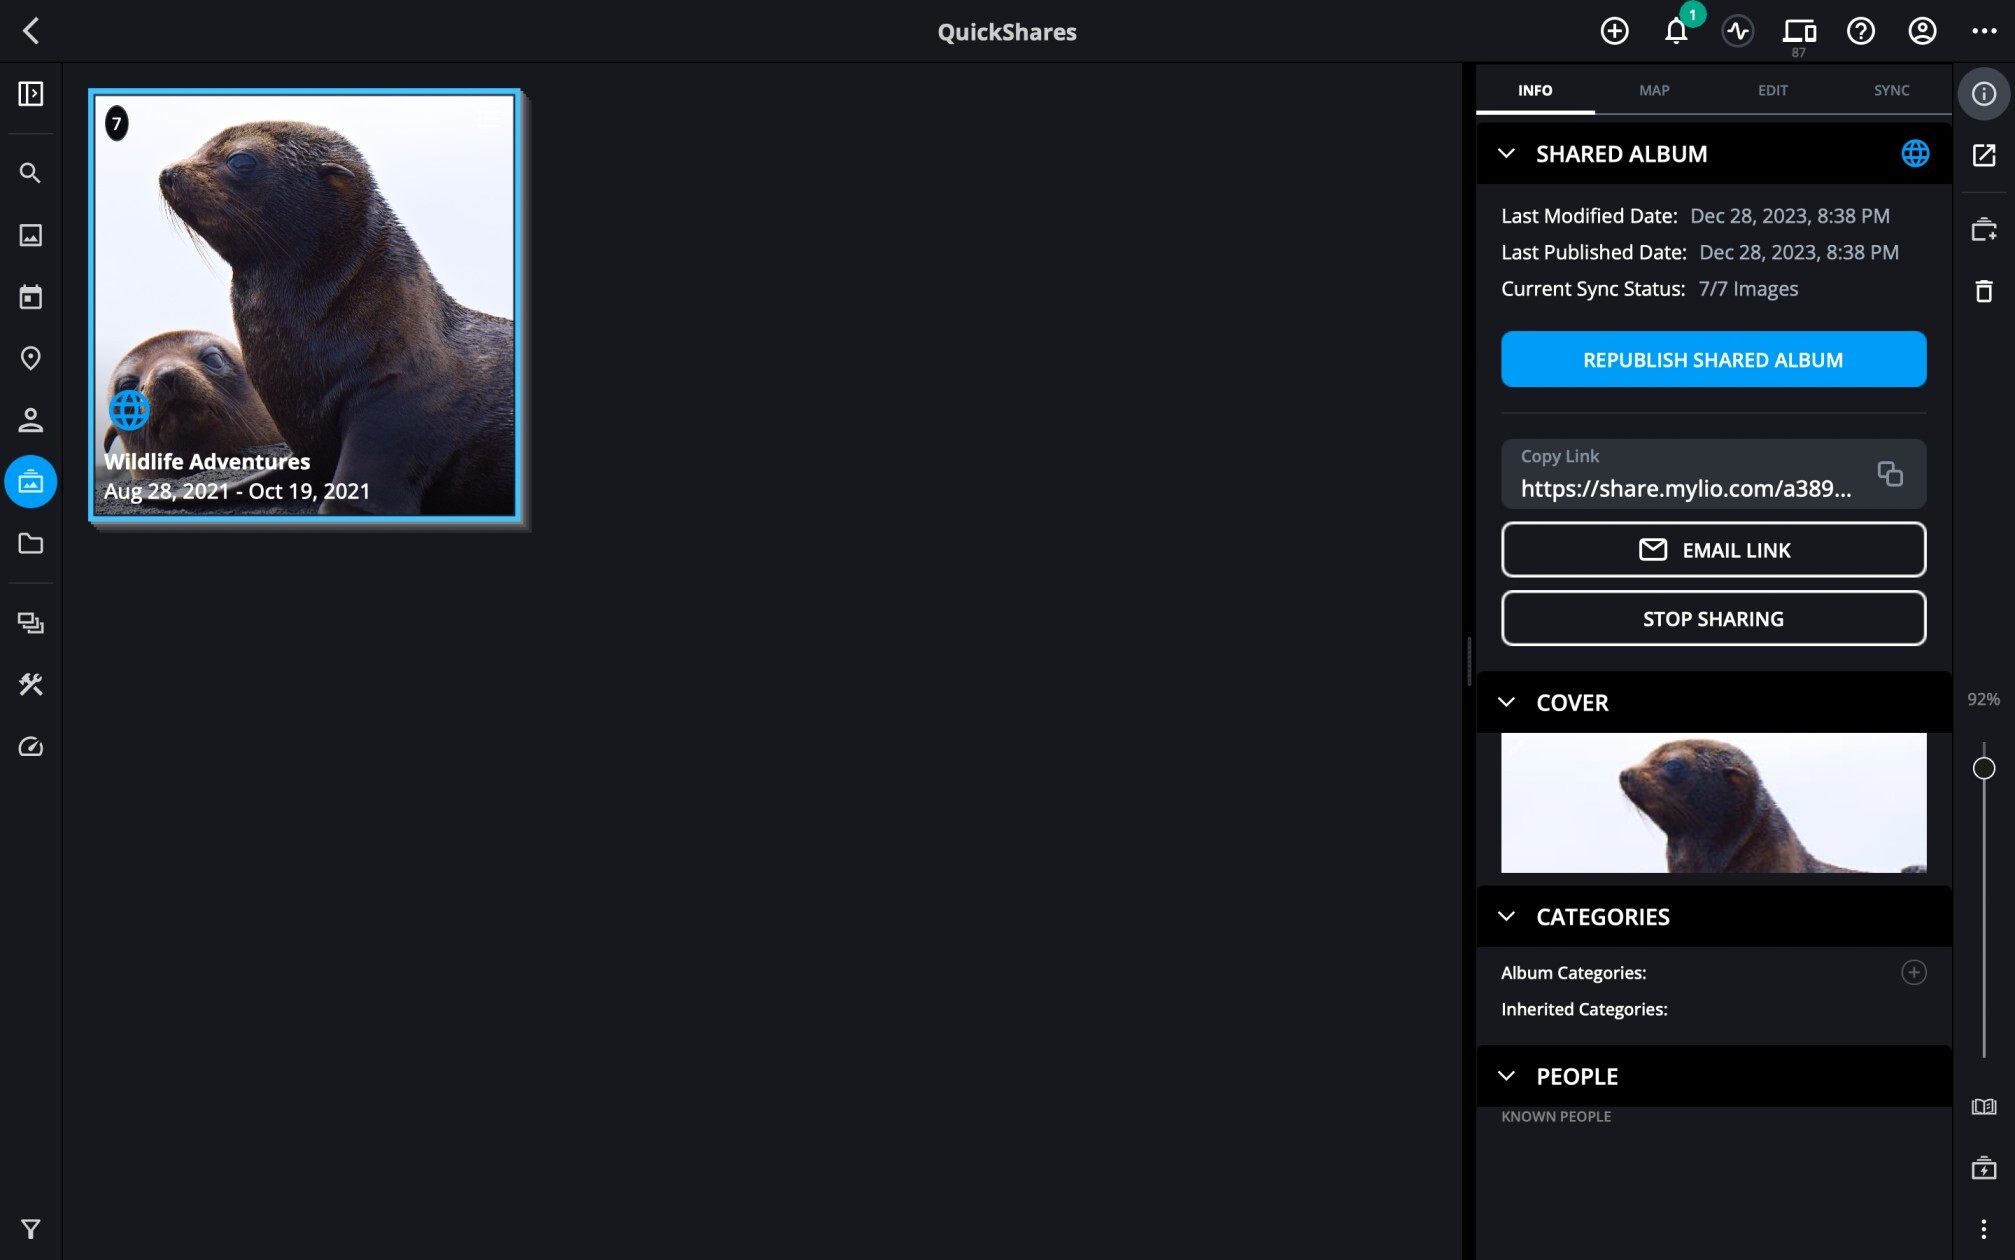Image resolution: width=2015 pixels, height=1260 pixels.
Task: Delete album using trash icon
Action: (x=1984, y=291)
